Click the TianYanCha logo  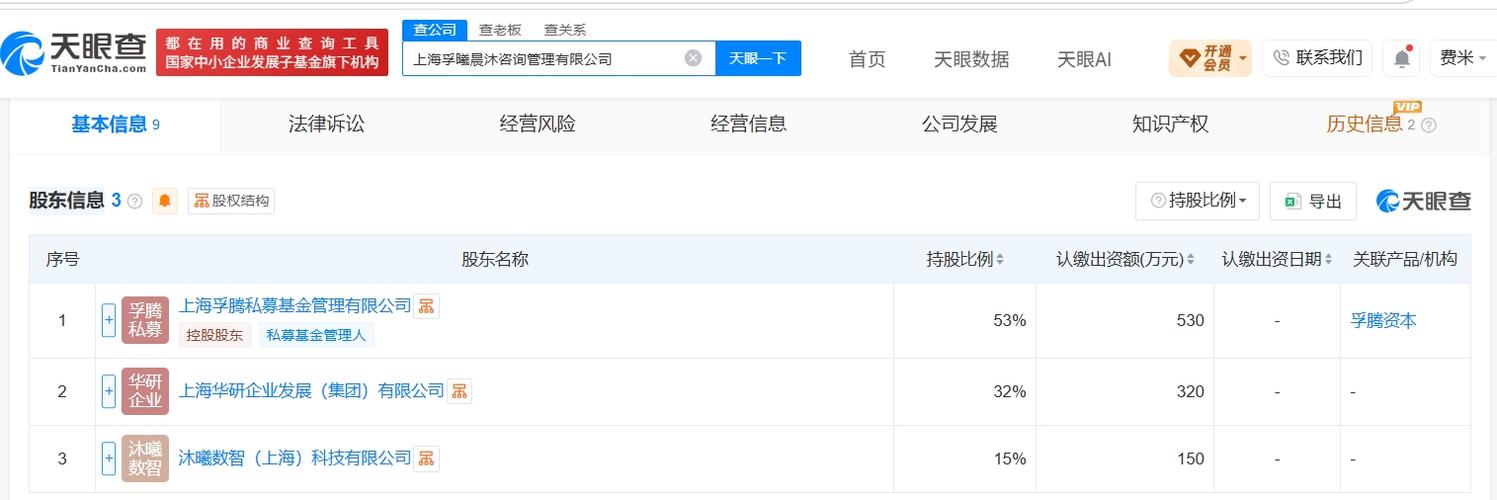[x=73, y=52]
